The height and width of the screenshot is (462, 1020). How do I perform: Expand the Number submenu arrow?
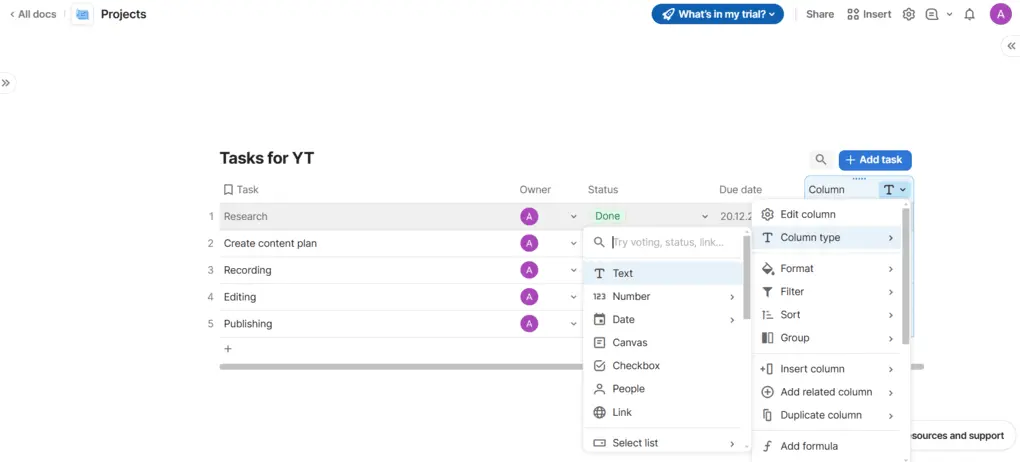[x=732, y=297]
